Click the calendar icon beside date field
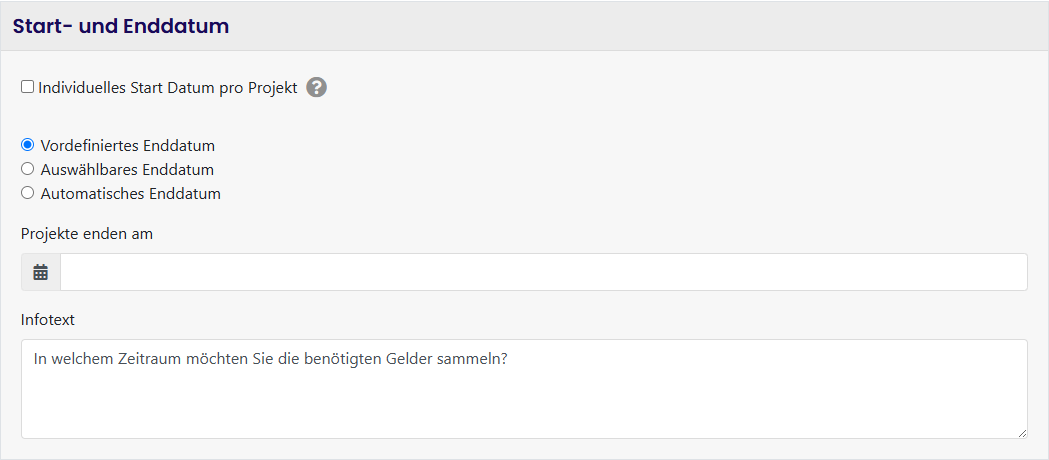 point(41,272)
